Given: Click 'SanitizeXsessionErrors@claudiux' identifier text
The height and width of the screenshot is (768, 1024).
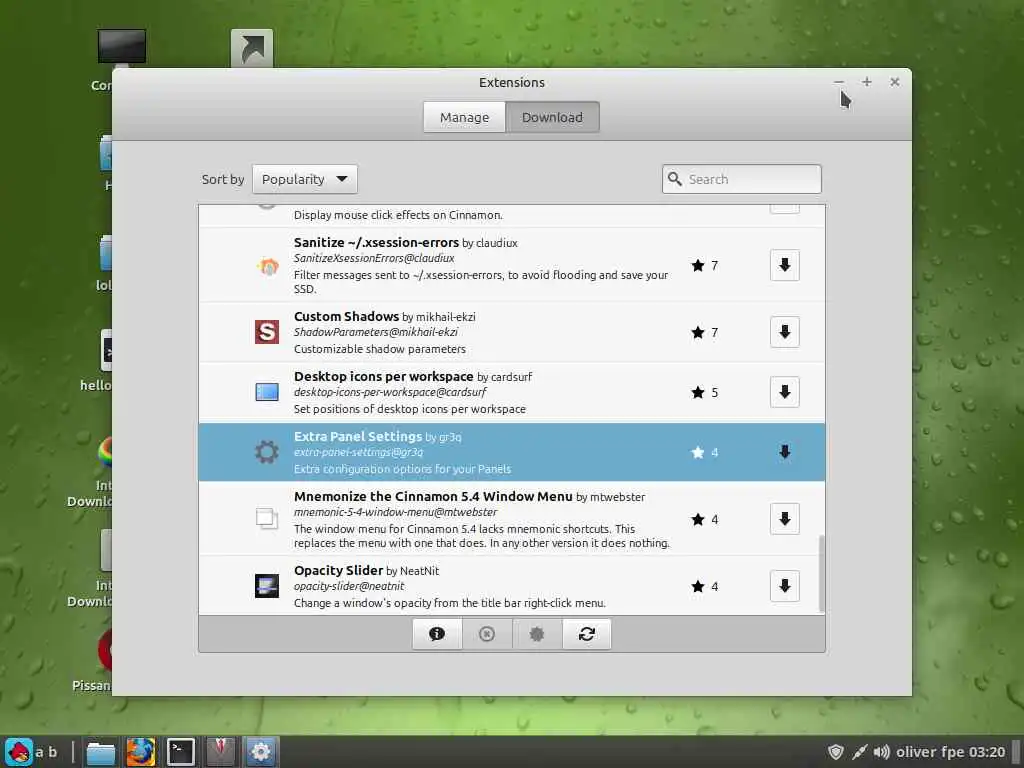Looking at the screenshot, I should [x=374, y=258].
